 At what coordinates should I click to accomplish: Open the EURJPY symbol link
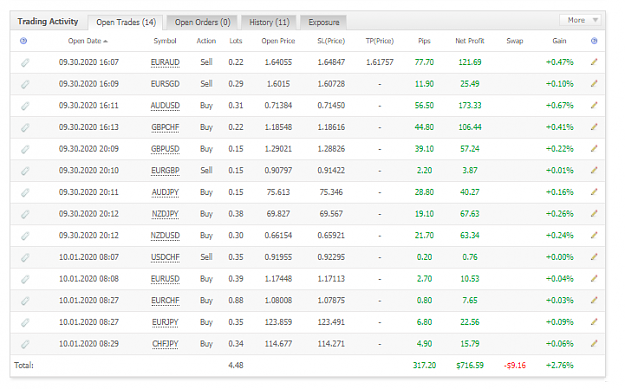165,322
